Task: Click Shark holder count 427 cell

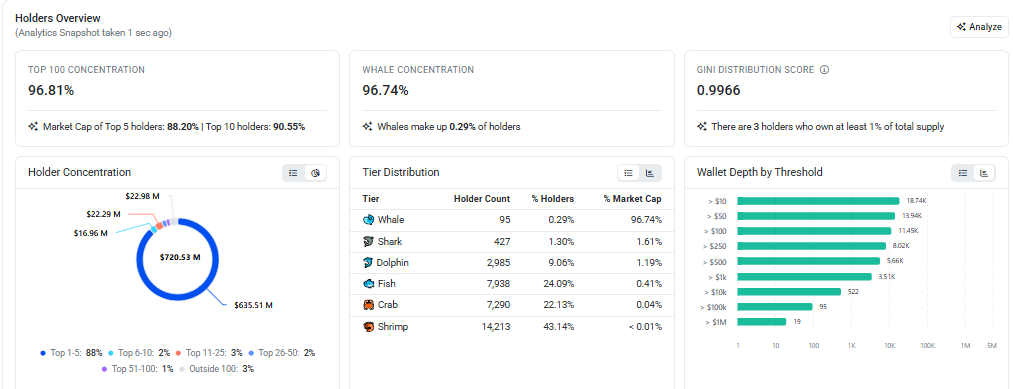Action: pos(502,242)
